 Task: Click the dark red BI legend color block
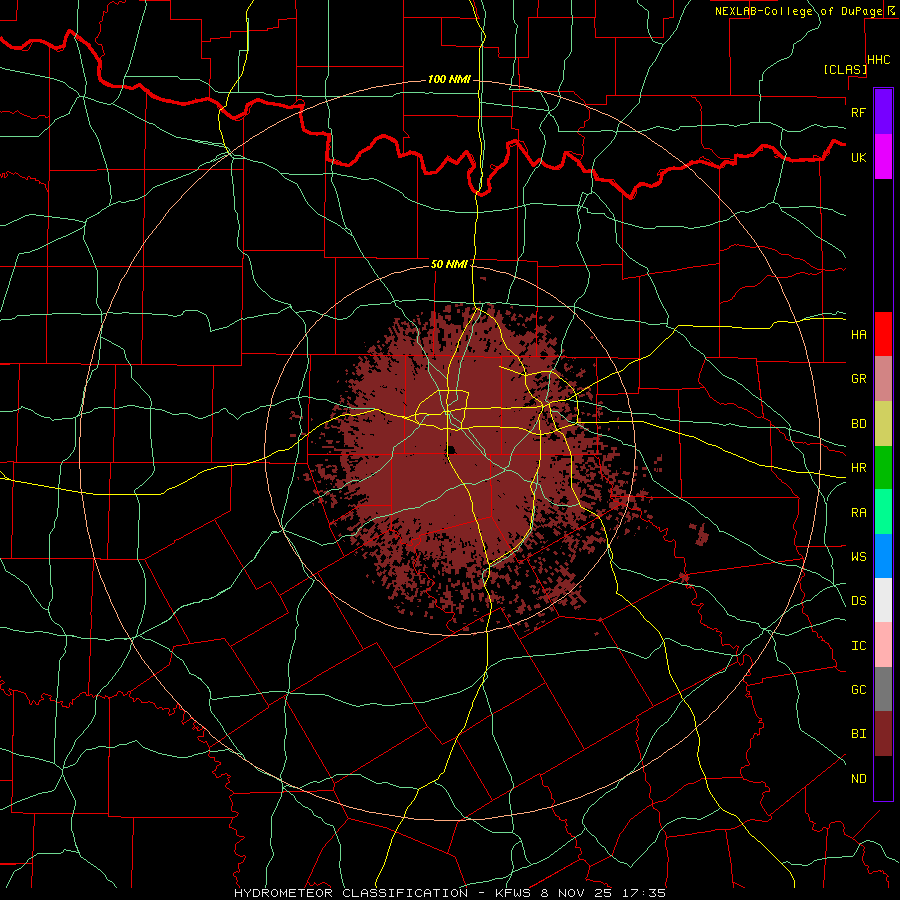[x=883, y=734]
